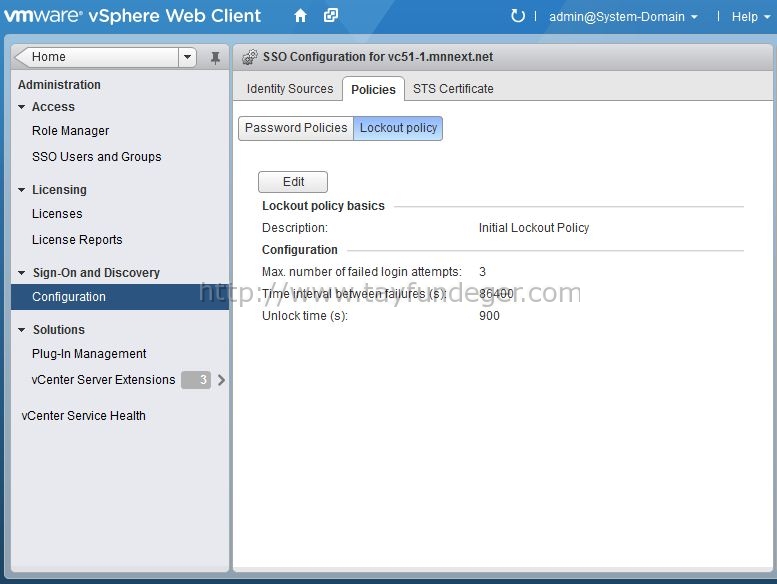Open License Reports
Image resolution: width=777 pixels, height=584 pixels.
point(77,240)
